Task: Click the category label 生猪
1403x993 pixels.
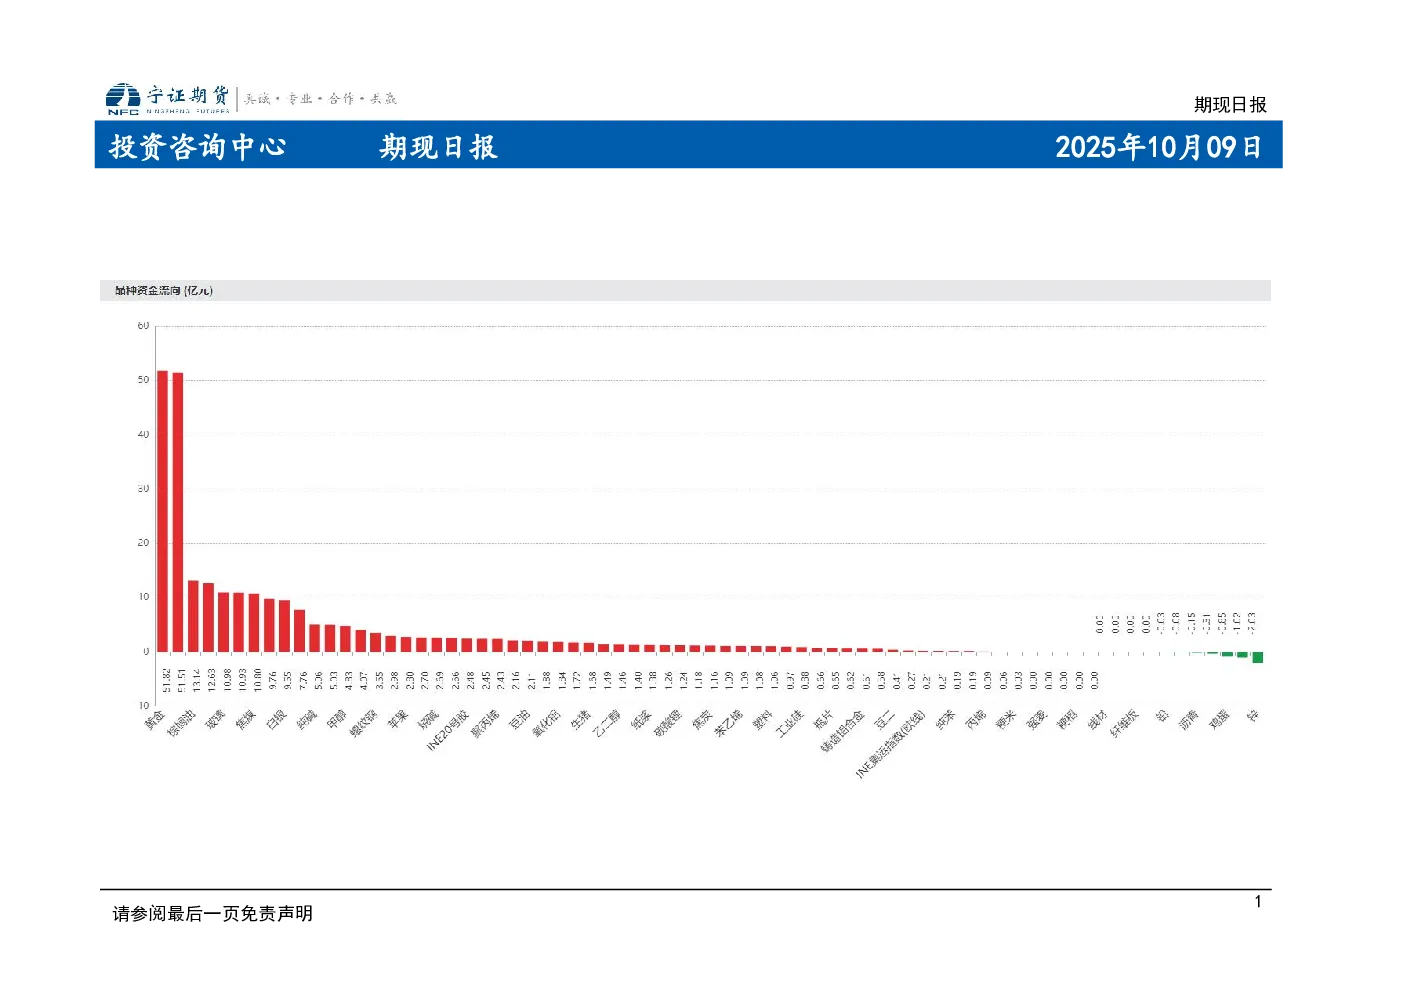Action: 581,720
